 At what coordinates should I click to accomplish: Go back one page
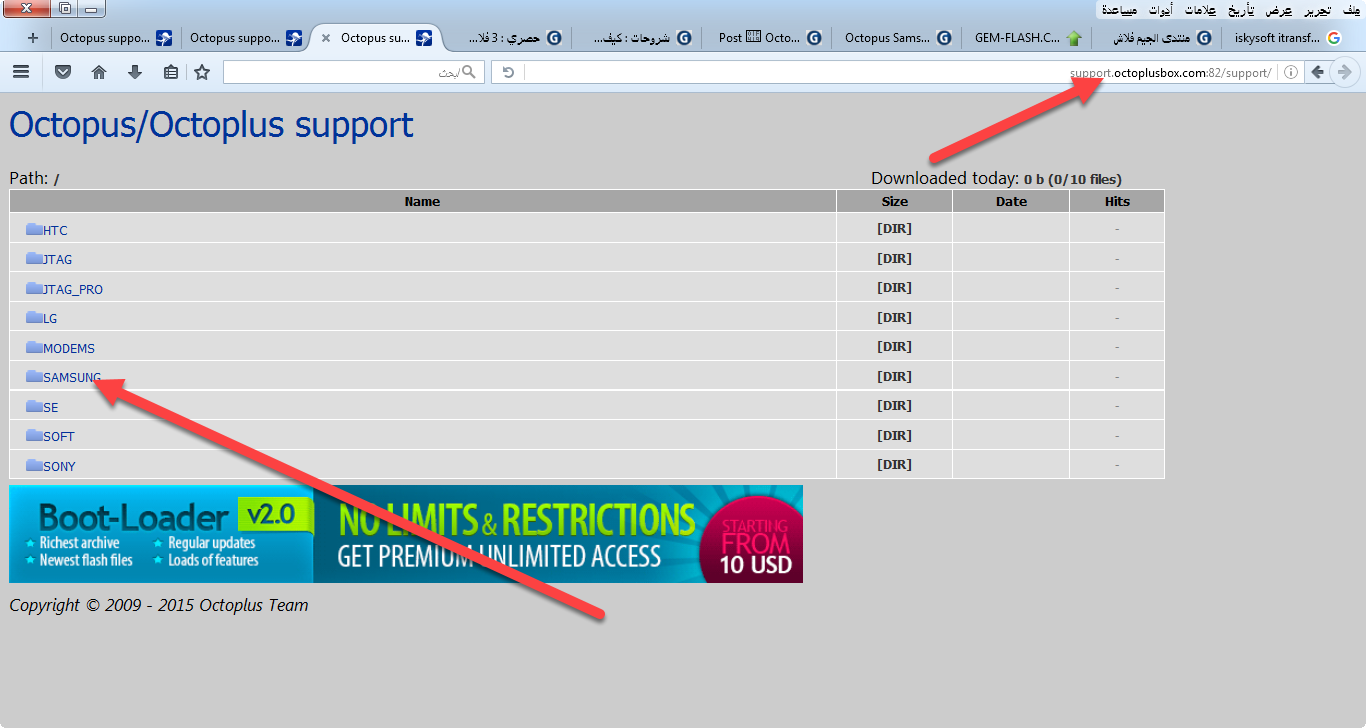(x=1318, y=72)
